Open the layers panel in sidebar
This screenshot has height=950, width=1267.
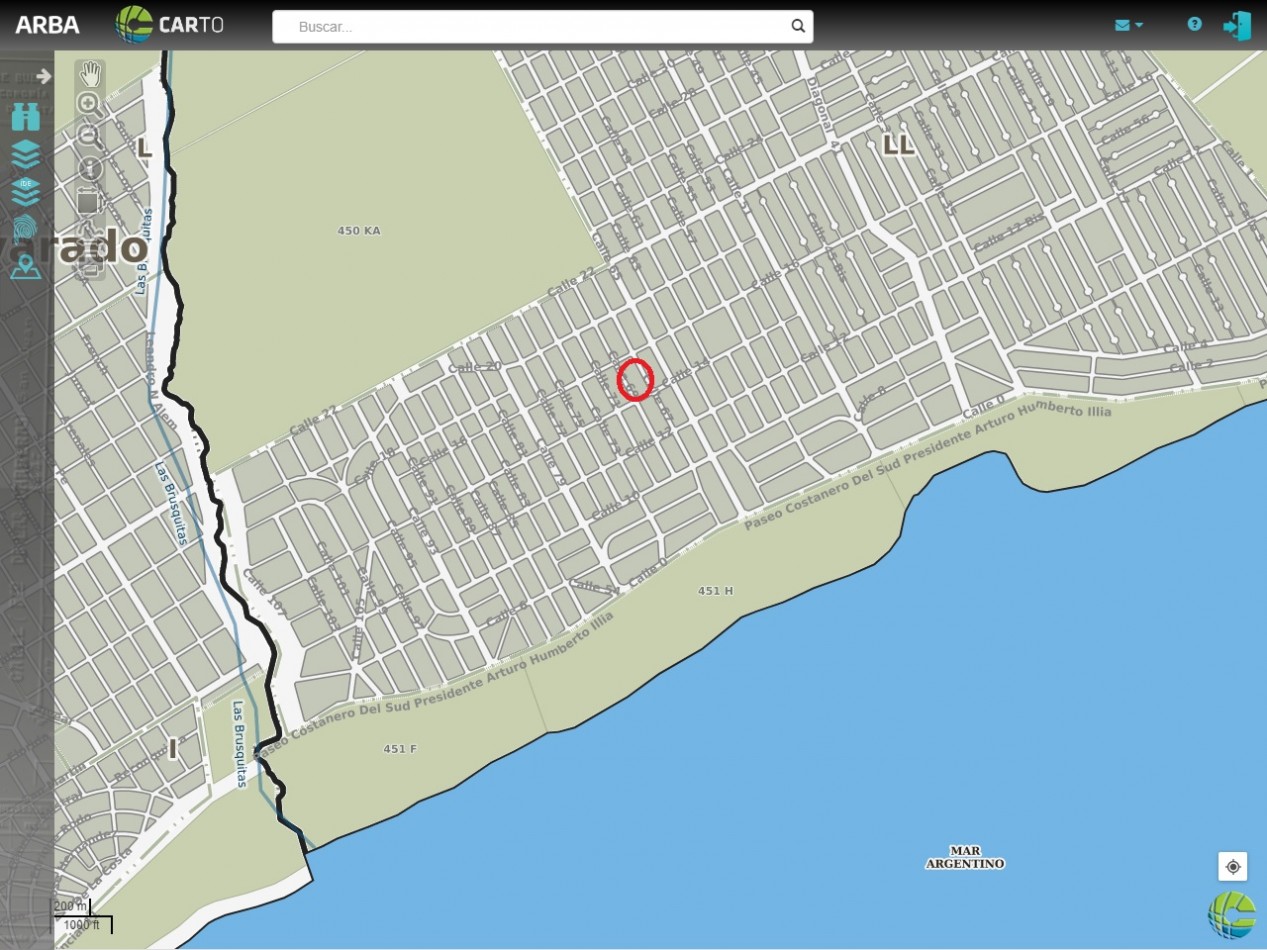pyautogui.click(x=26, y=154)
